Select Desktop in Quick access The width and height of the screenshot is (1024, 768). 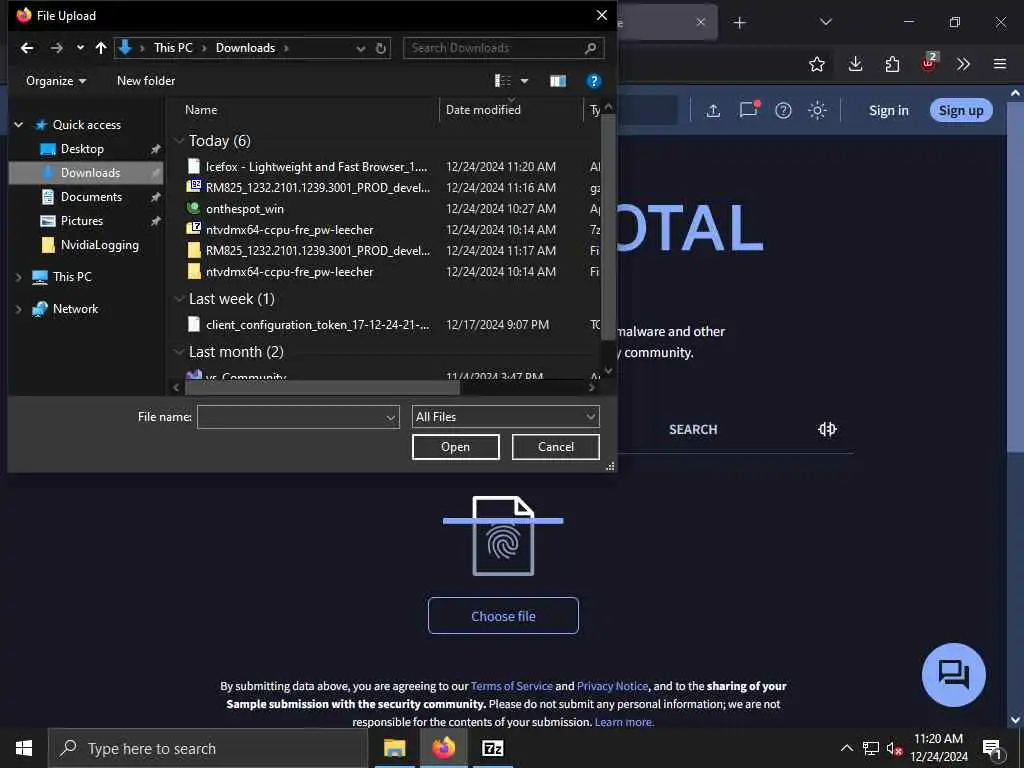click(x=82, y=149)
